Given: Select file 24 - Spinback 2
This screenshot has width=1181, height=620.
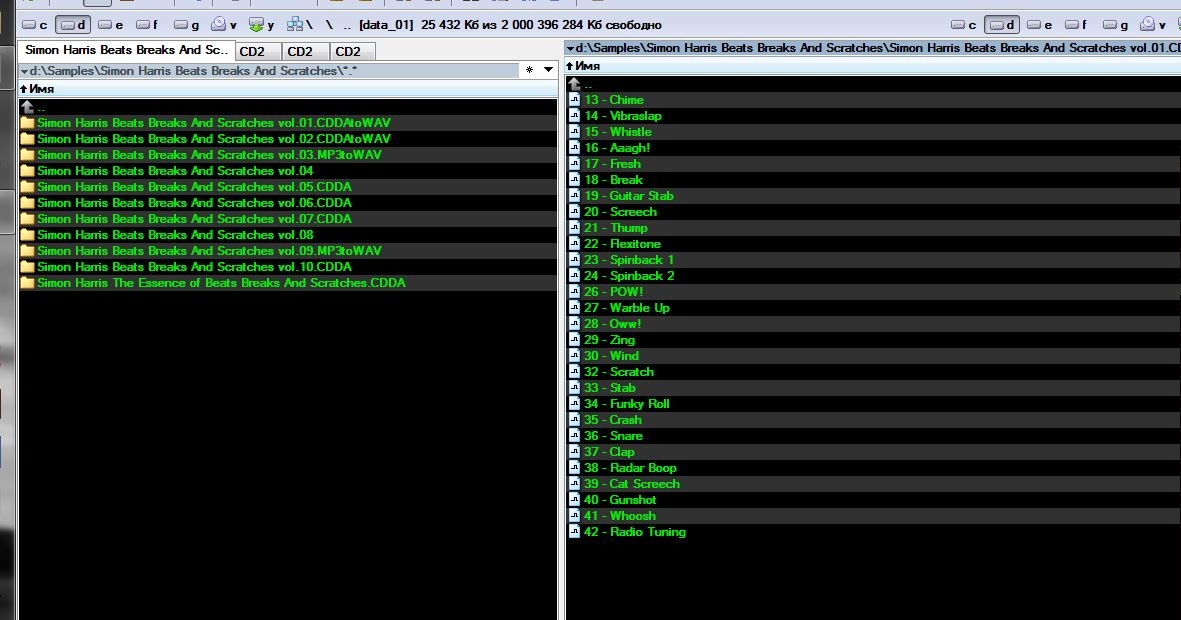Looking at the screenshot, I should [x=629, y=276].
